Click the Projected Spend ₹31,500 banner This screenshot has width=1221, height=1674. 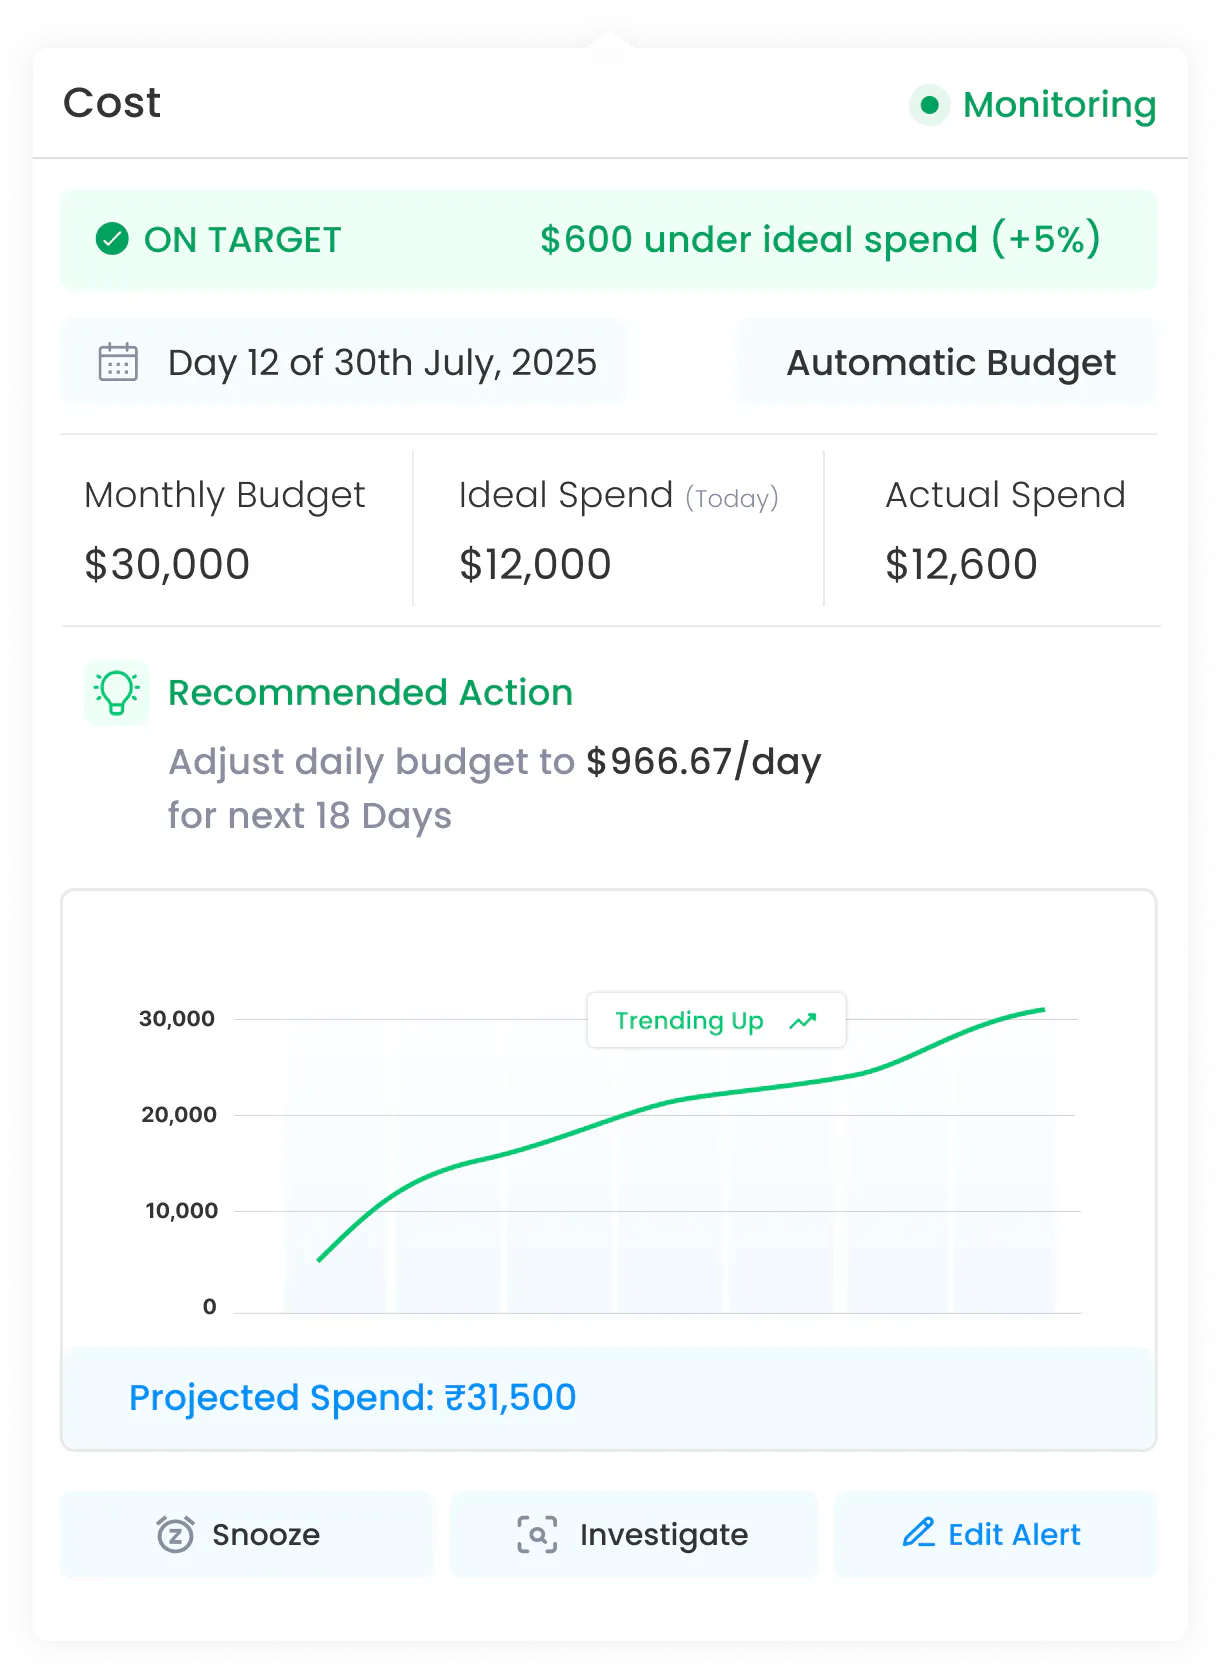coord(609,1397)
